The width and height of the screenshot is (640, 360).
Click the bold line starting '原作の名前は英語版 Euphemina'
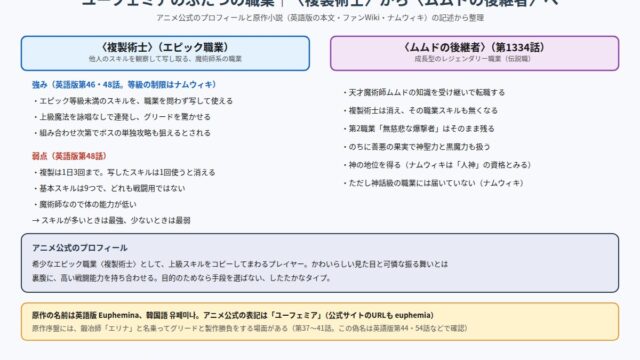click(233, 315)
